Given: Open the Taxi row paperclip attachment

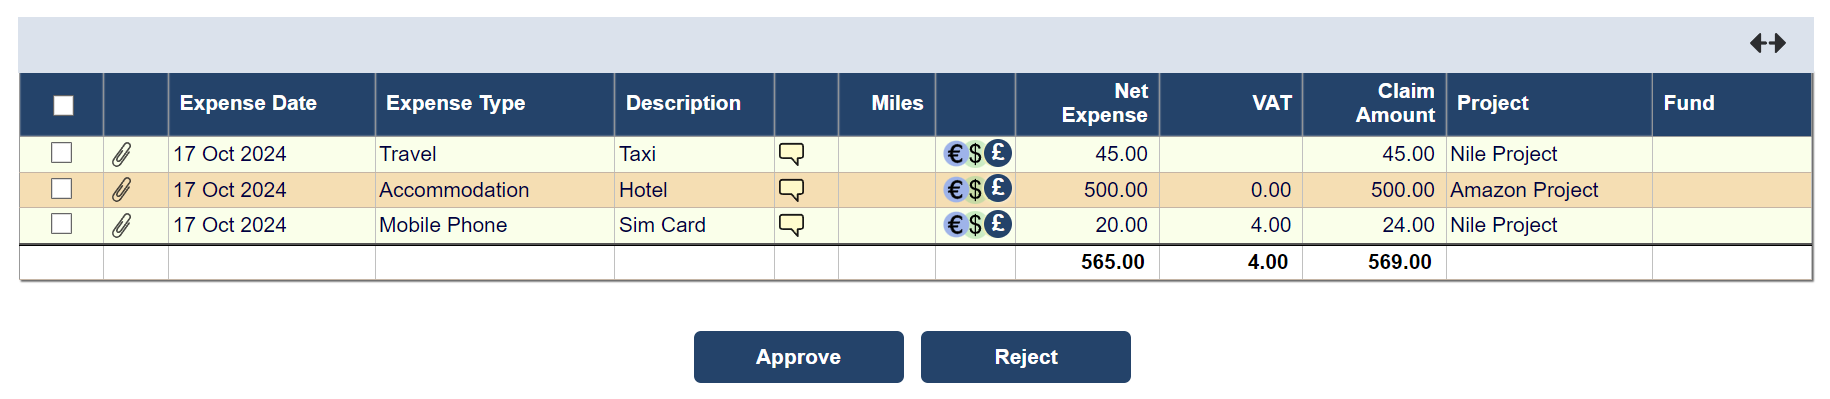Looking at the screenshot, I should click(121, 154).
